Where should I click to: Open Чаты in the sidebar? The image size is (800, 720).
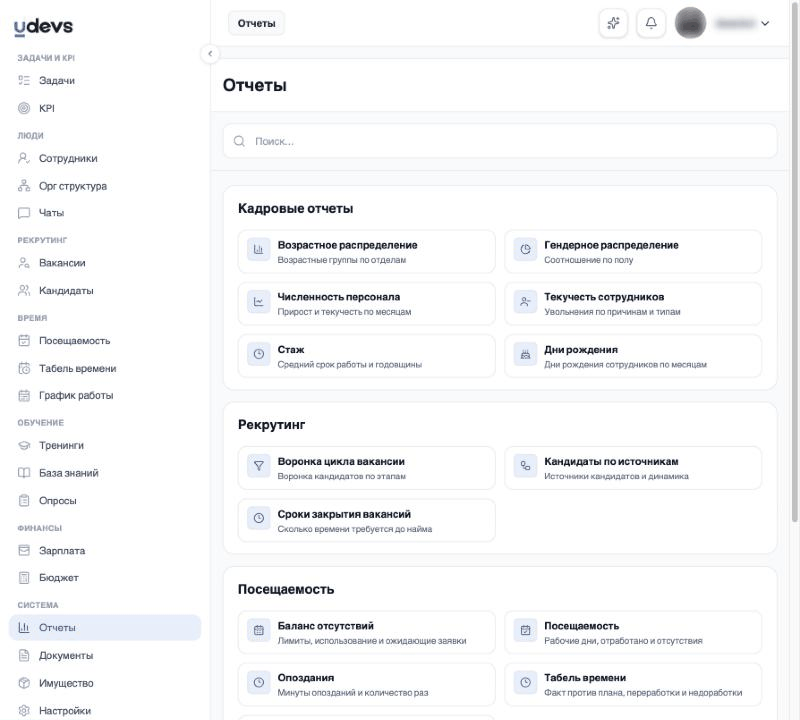(105, 213)
